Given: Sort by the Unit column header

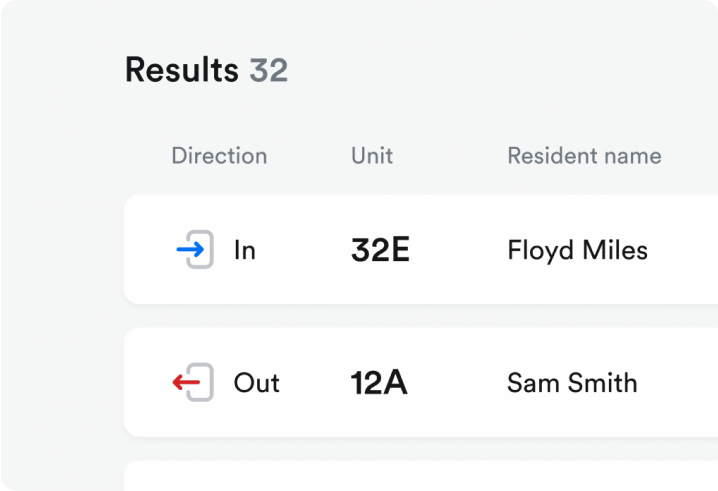Looking at the screenshot, I should [372, 156].
